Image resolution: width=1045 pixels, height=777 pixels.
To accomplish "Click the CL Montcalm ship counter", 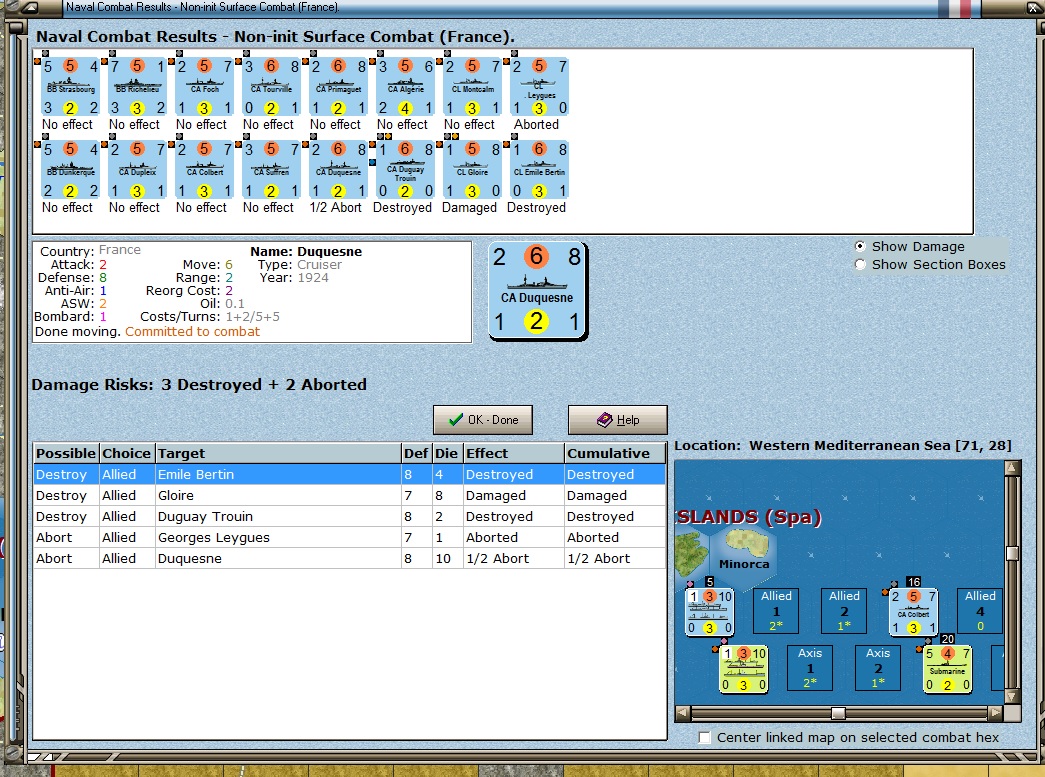I will 472,87.
